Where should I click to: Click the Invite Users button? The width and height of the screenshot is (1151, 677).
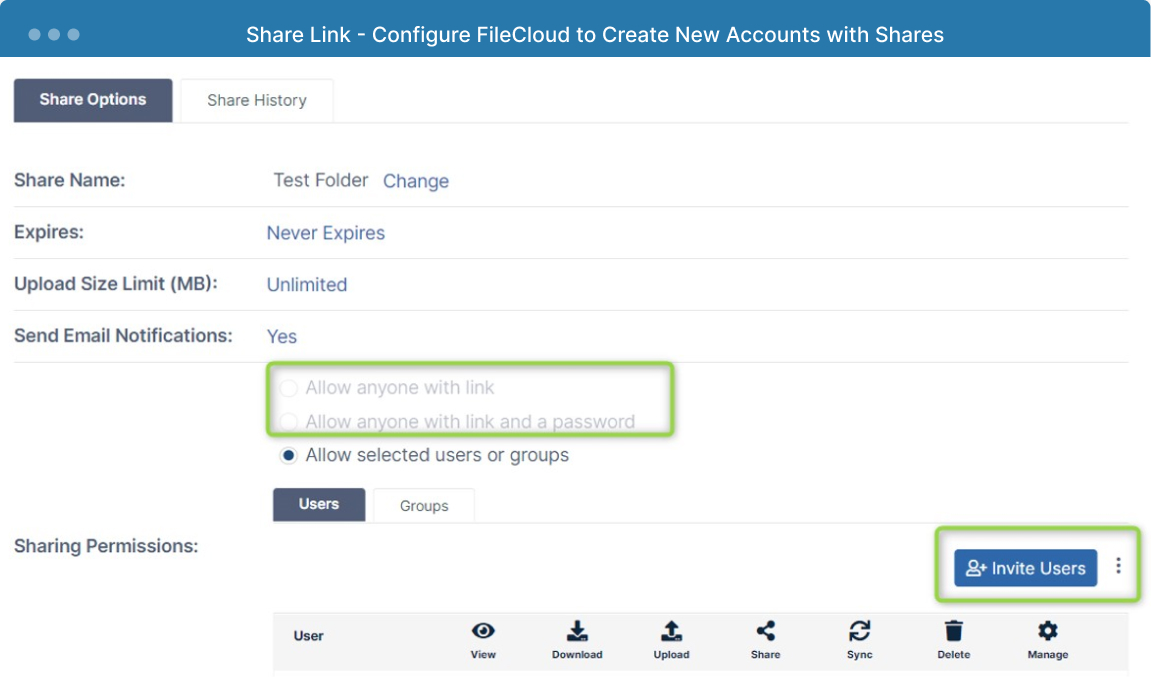coord(1025,568)
